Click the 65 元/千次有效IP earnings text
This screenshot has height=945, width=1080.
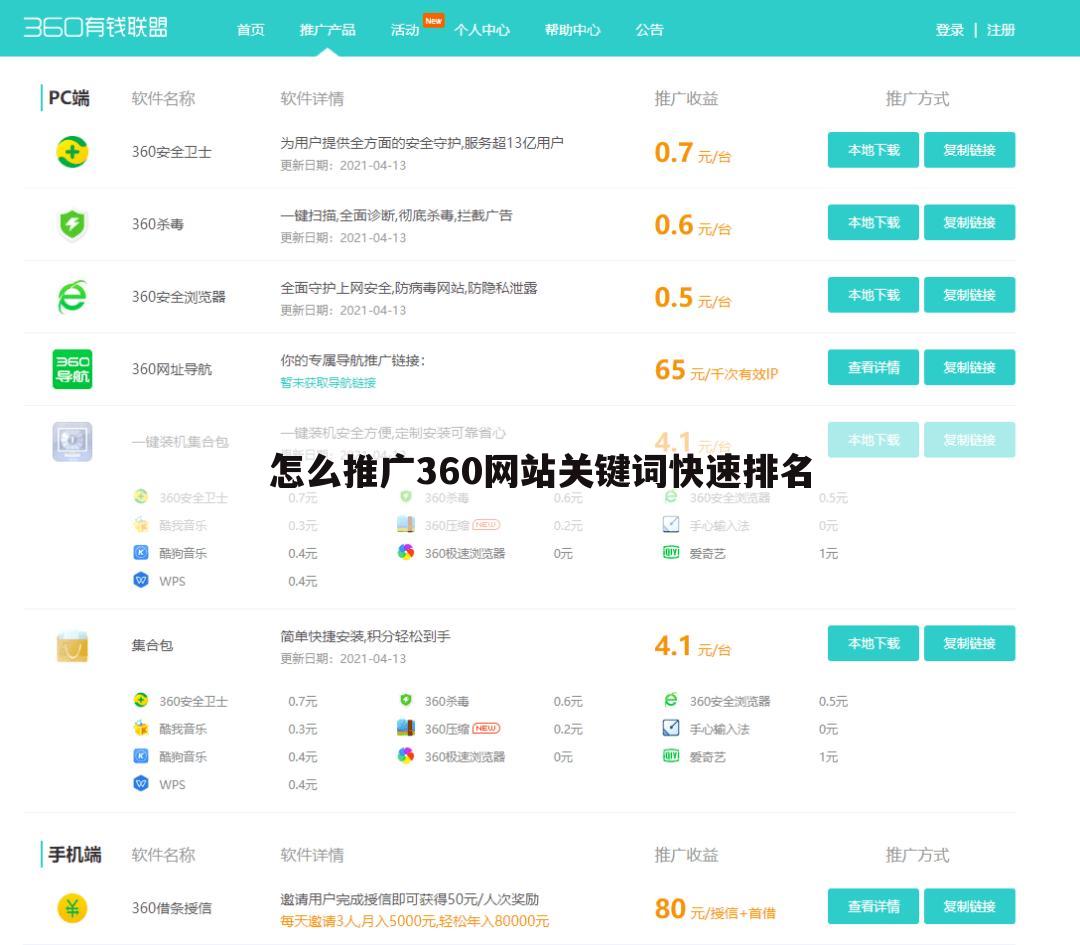(x=716, y=370)
